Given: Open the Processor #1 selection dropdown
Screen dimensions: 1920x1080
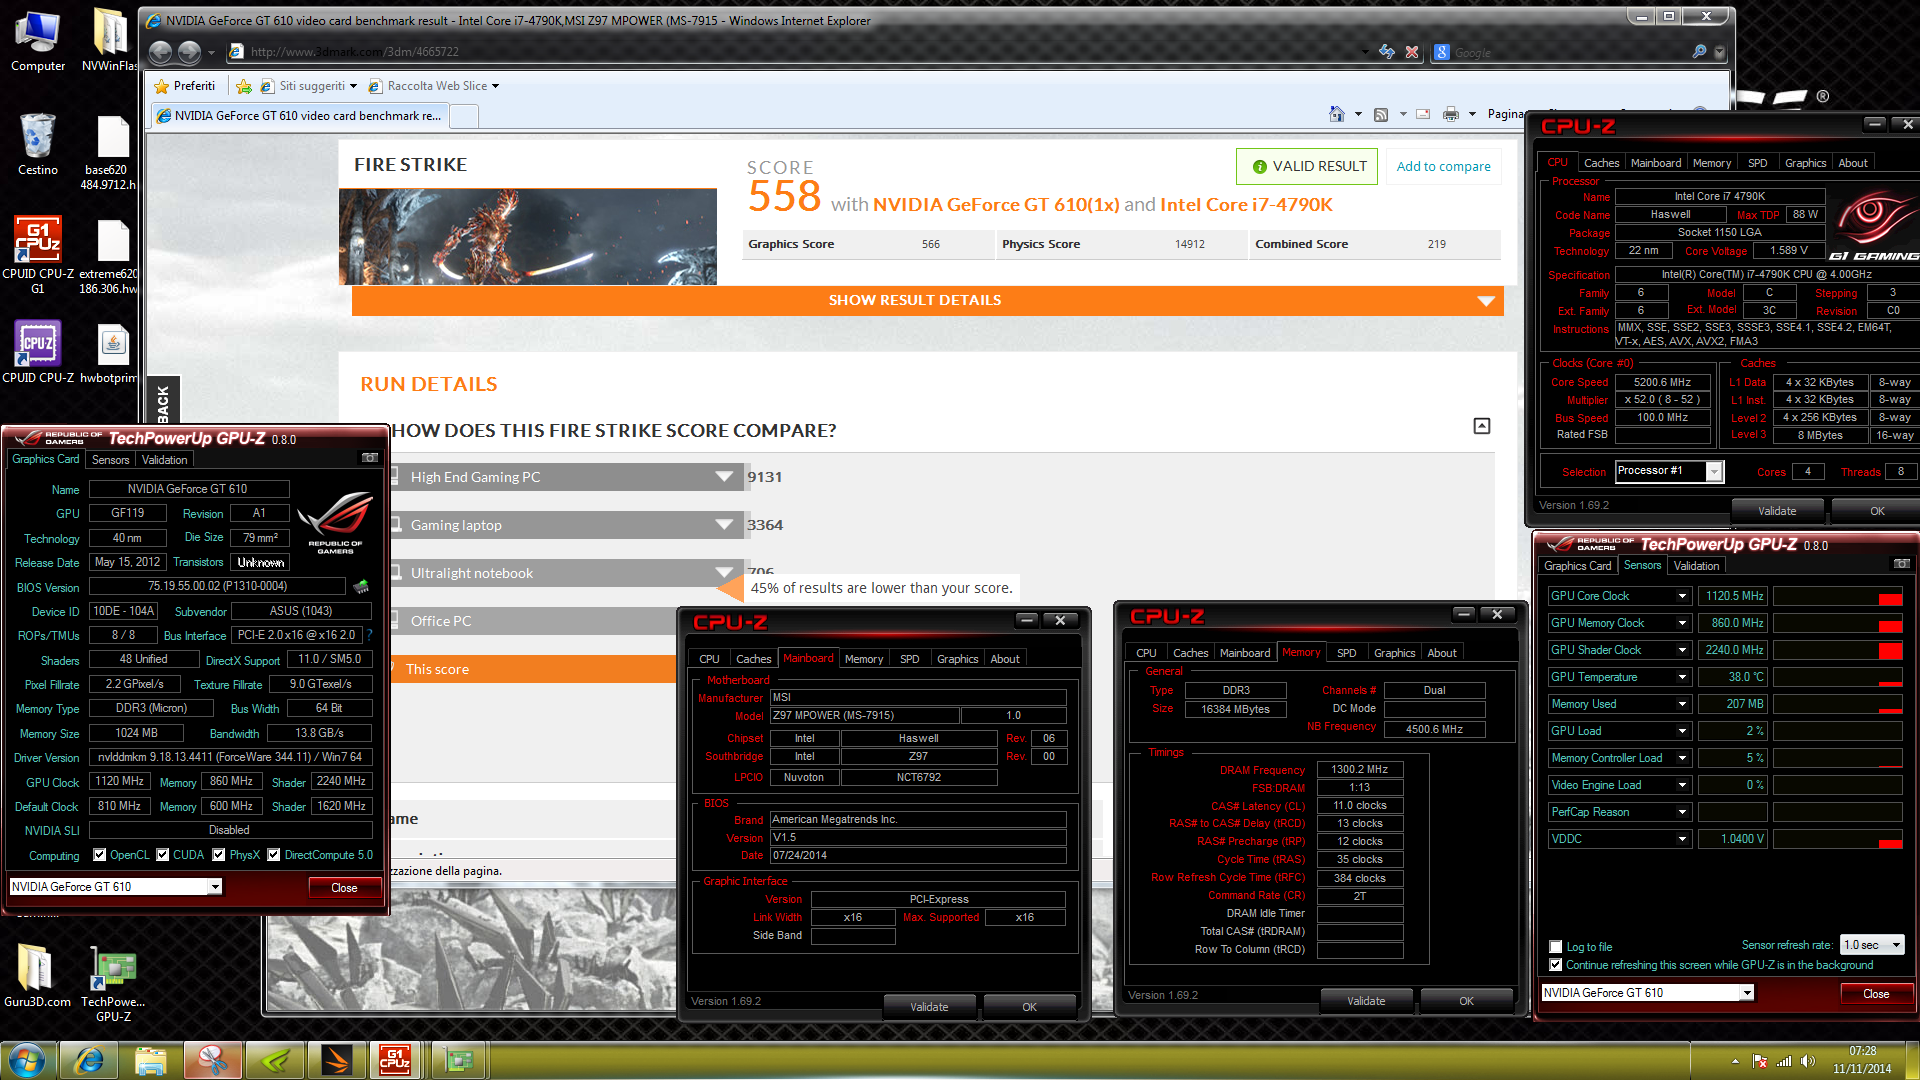Looking at the screenshot, I should [x=1669, y=471].
